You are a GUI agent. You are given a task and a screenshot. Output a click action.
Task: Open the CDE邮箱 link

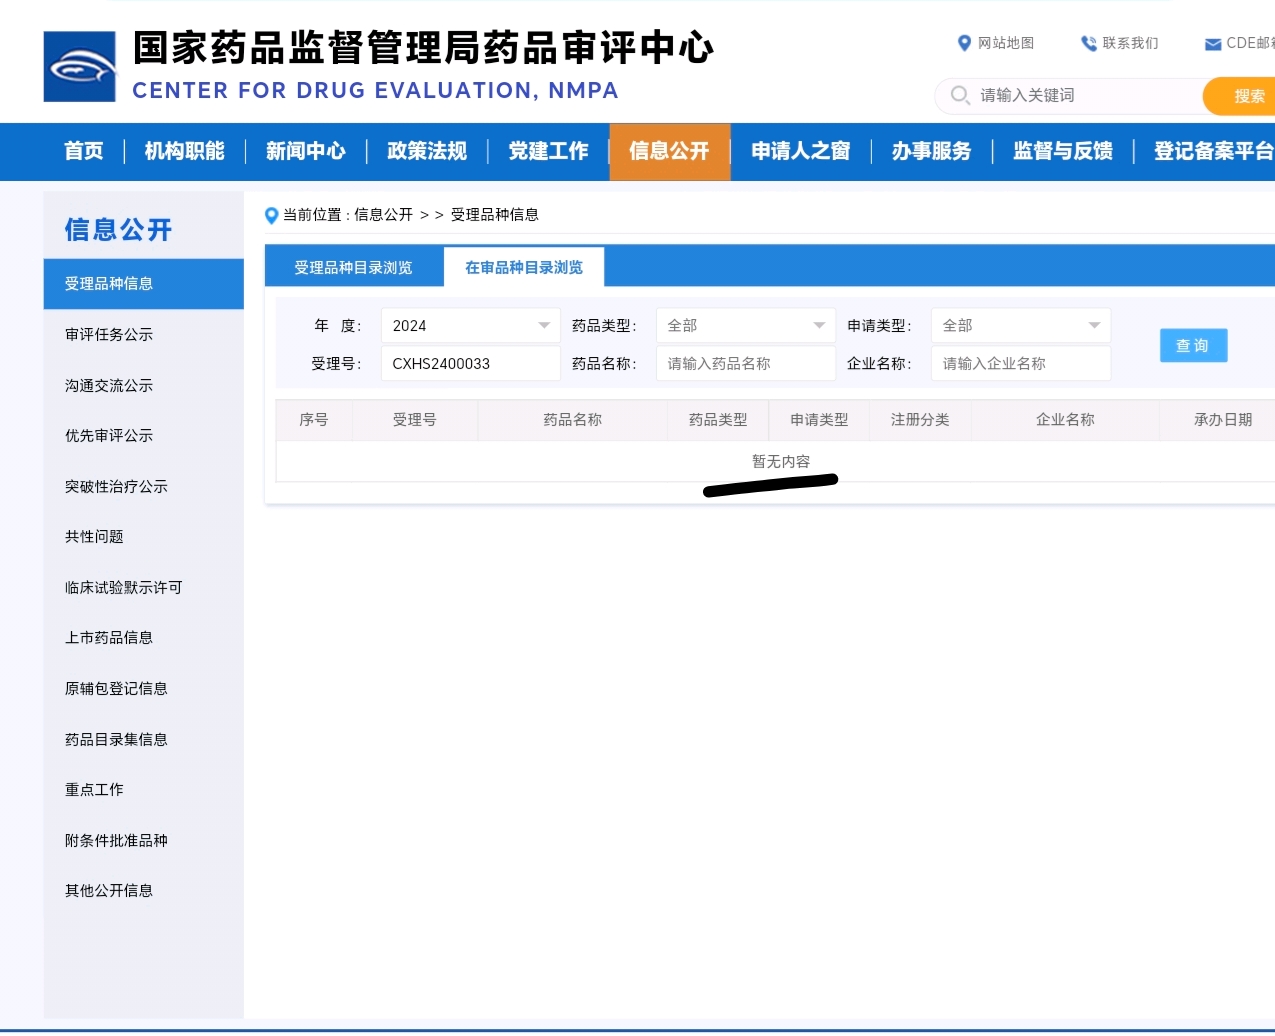[1250, 43]
